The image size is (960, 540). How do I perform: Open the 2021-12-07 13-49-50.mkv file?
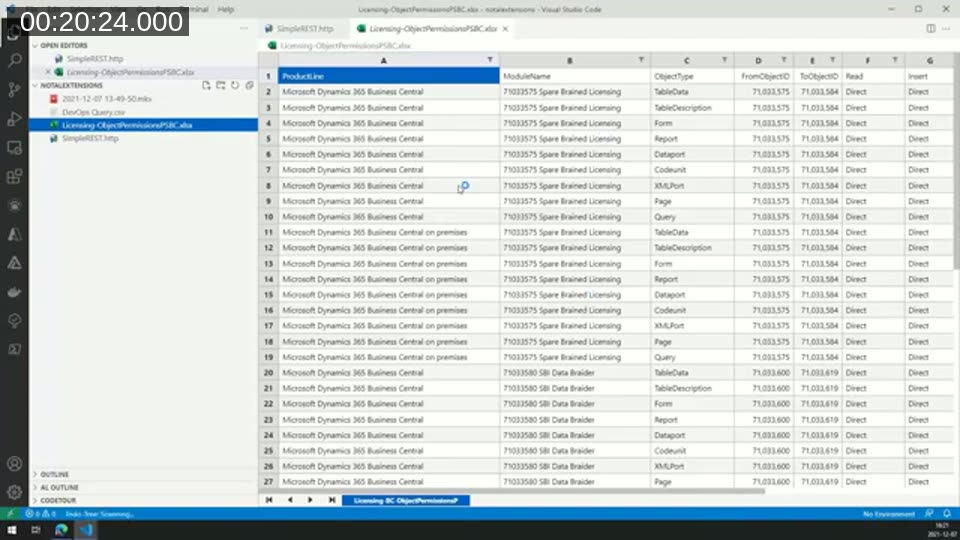click(107, 99)
